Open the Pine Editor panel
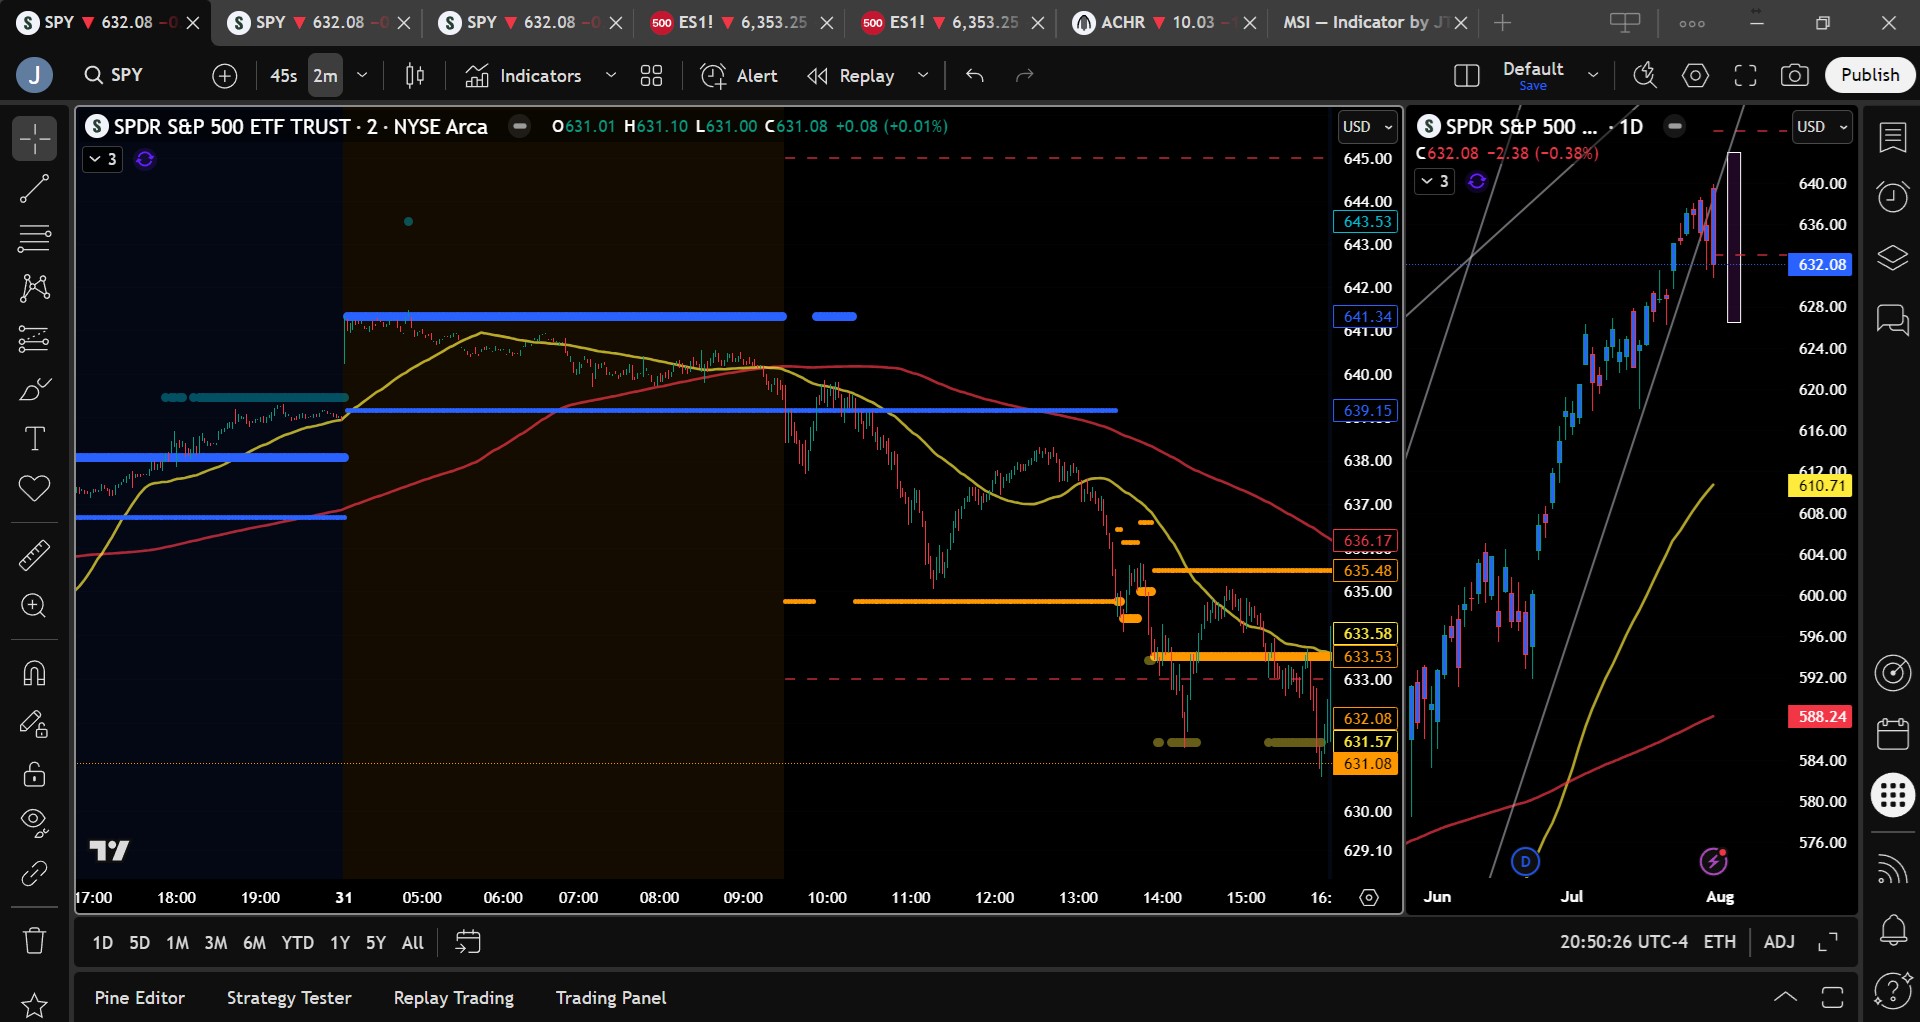 point(139,998)
